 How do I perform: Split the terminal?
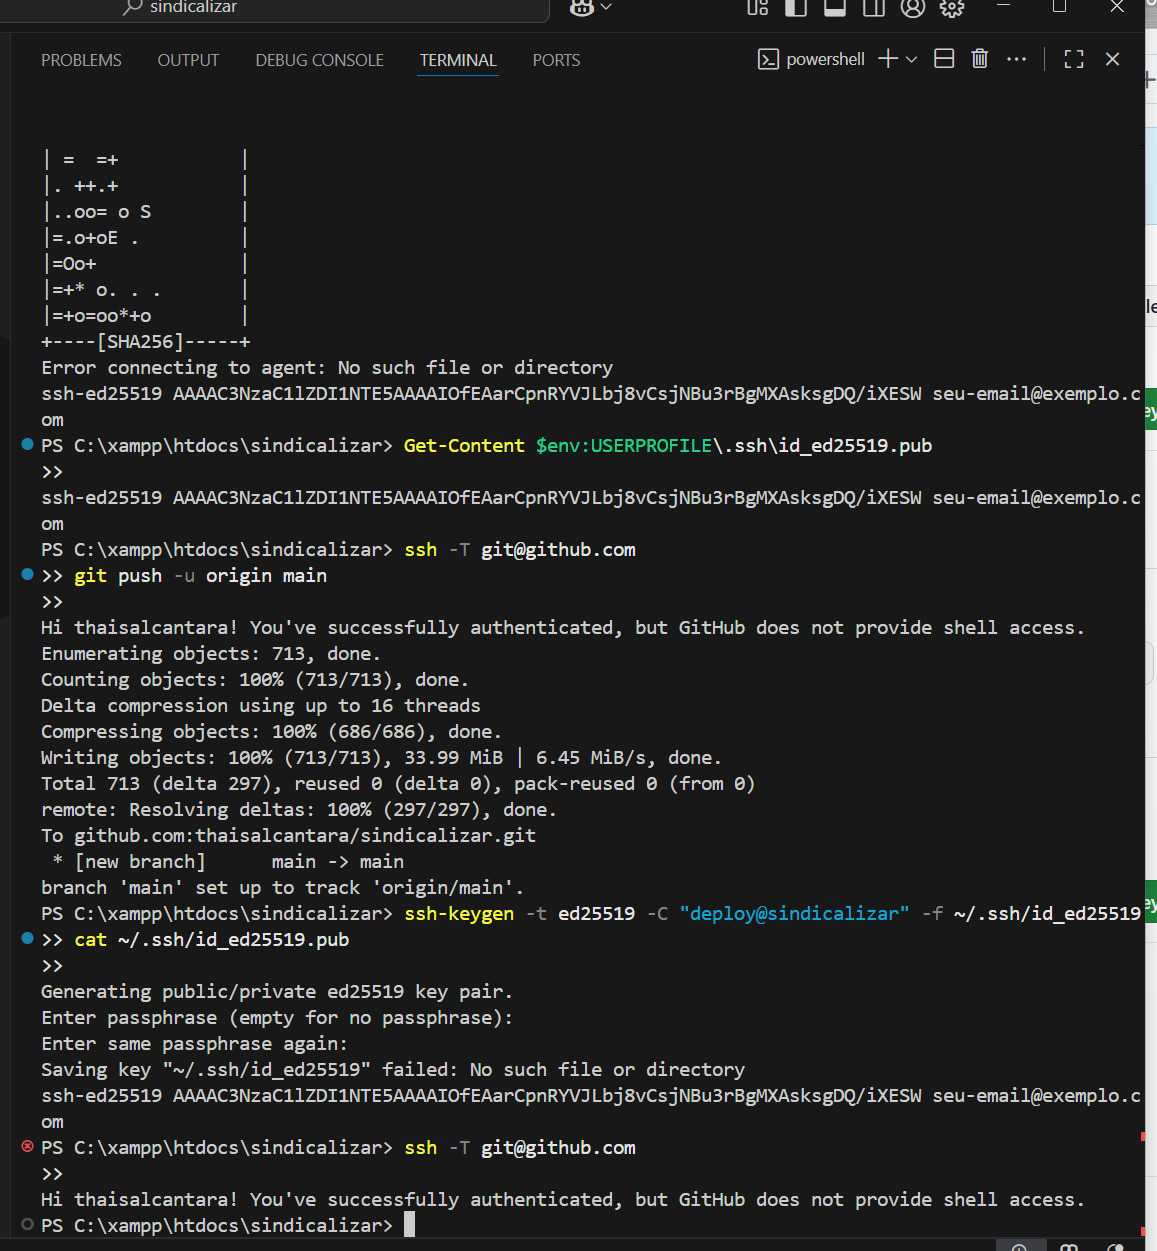[944, 59]
